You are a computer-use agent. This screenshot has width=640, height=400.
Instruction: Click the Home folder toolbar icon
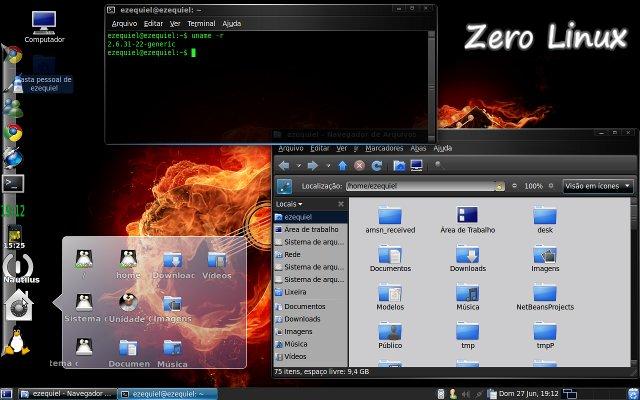pyautogui.click(x=399, y=165)
